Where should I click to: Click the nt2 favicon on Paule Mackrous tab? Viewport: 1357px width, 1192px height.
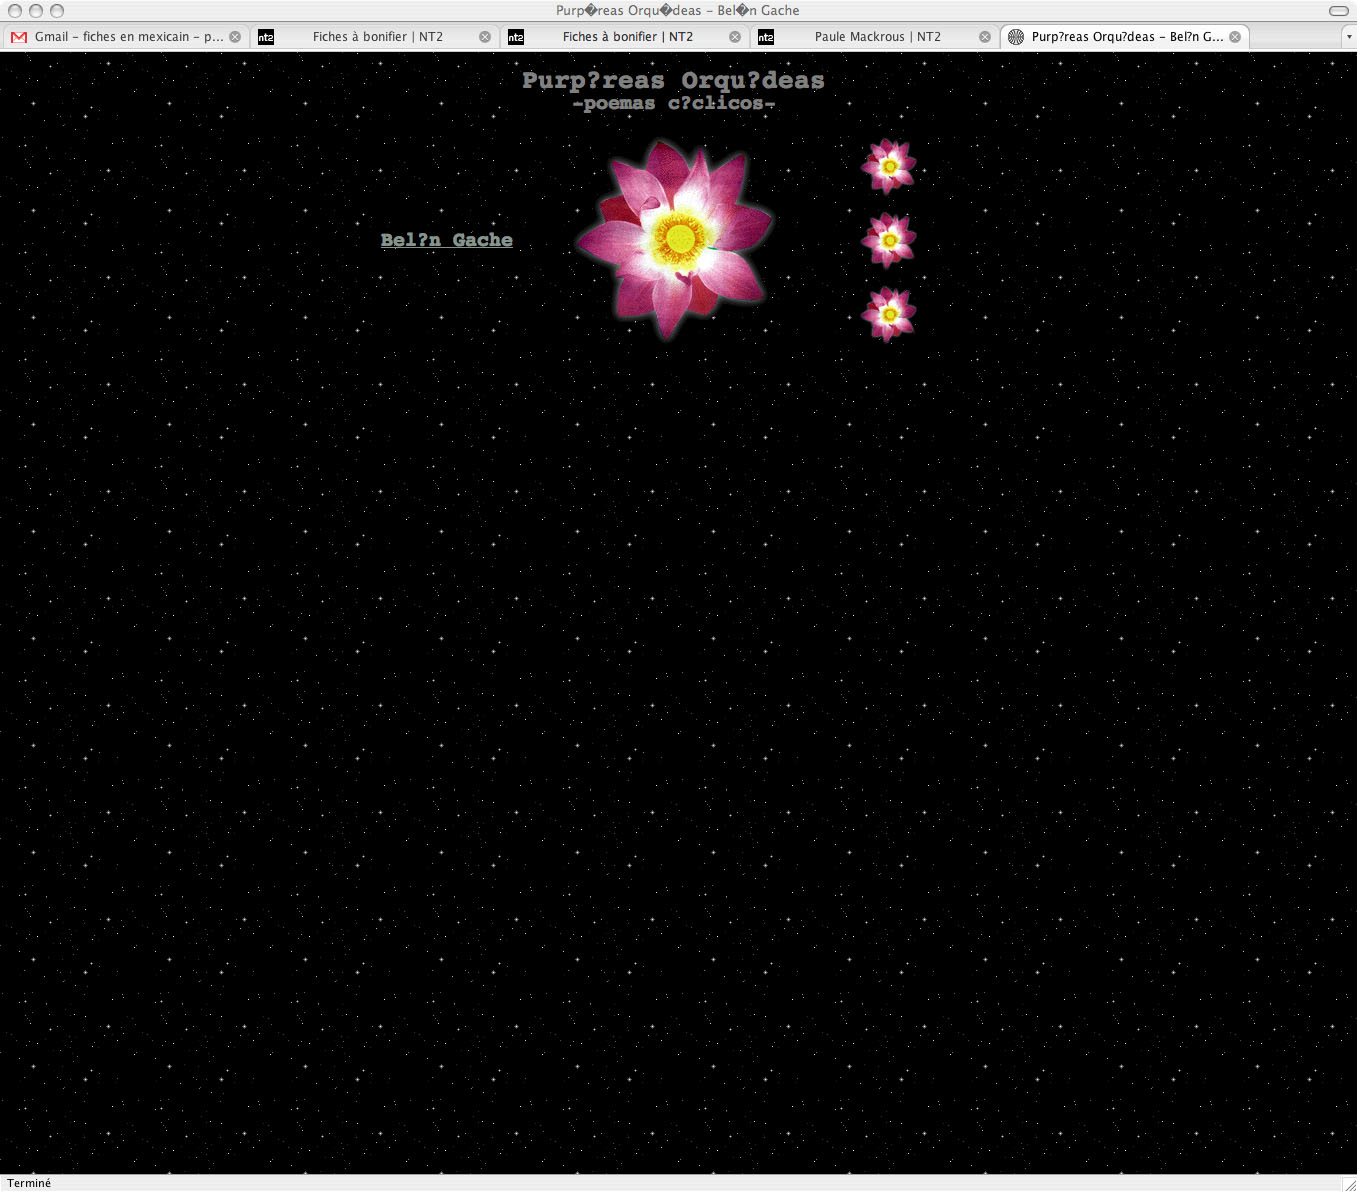[x=766, y=37]
